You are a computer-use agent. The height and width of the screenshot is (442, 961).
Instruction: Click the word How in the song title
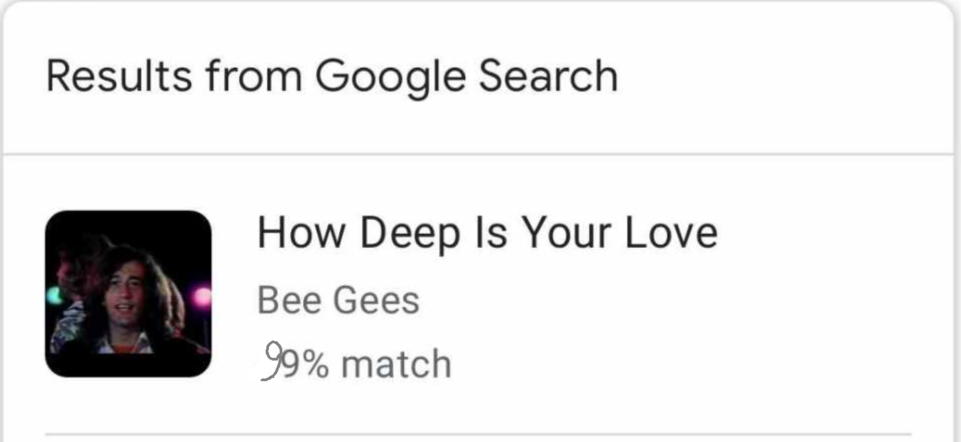coord(301,233)
